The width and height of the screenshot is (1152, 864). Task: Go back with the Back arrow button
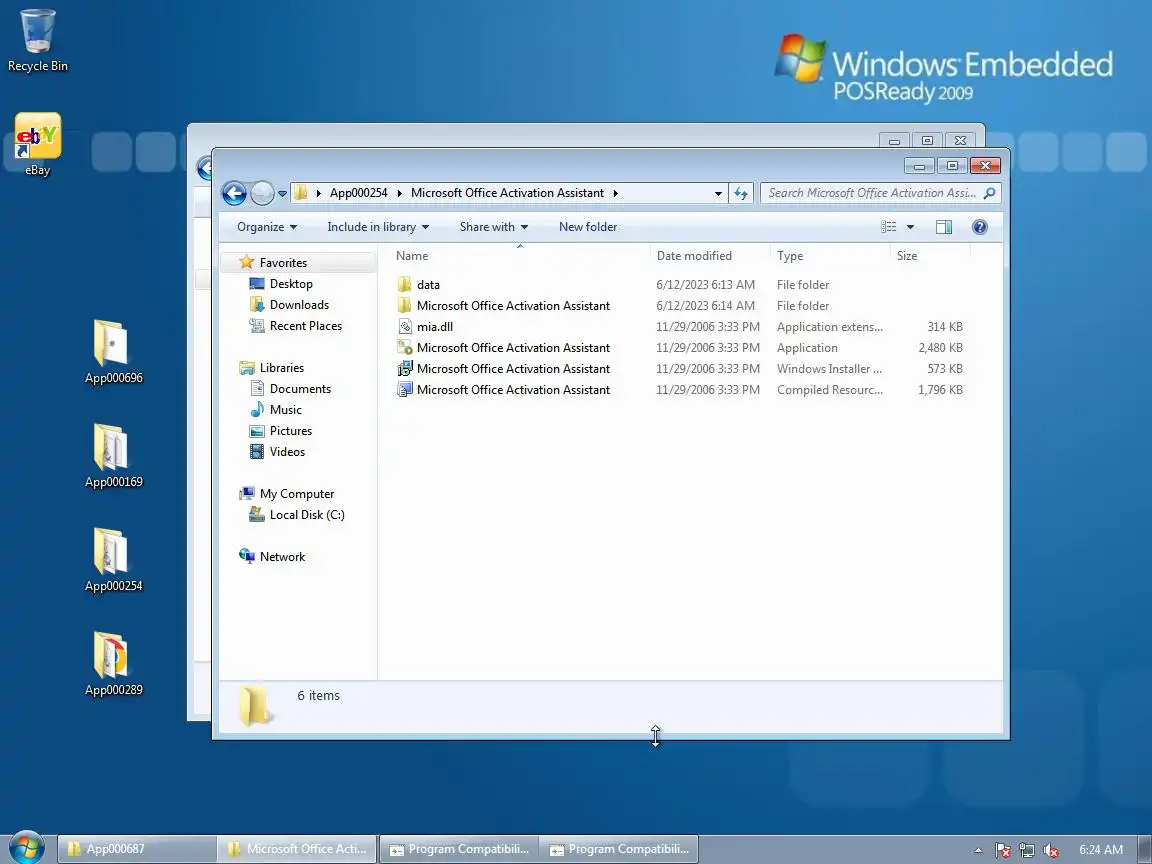(234, 193)
